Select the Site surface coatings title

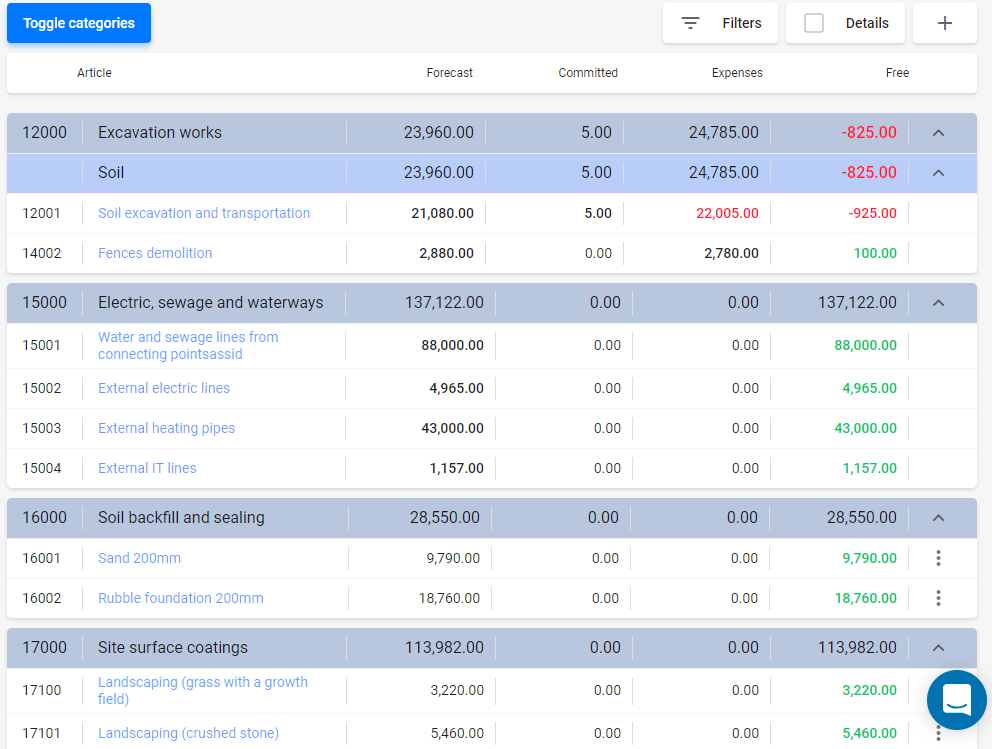(x=173, y=648)
